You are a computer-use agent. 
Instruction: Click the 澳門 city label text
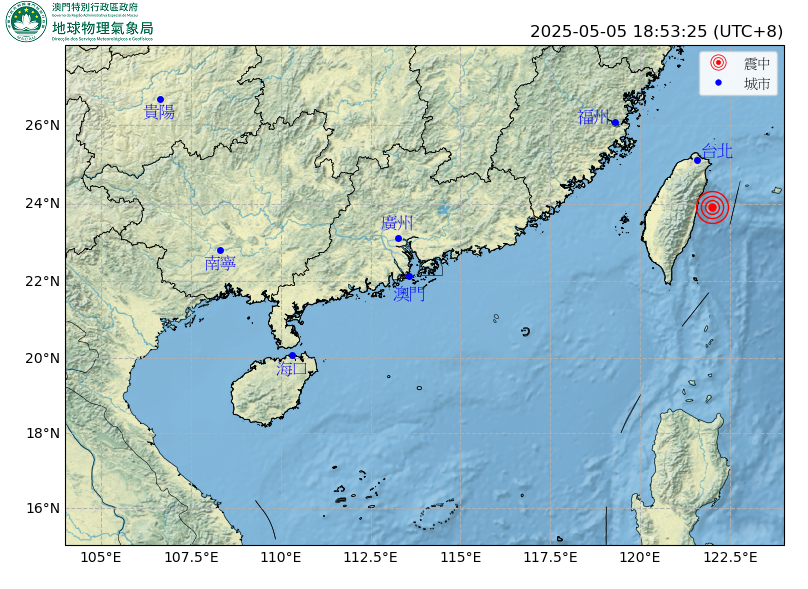(409, 294)
